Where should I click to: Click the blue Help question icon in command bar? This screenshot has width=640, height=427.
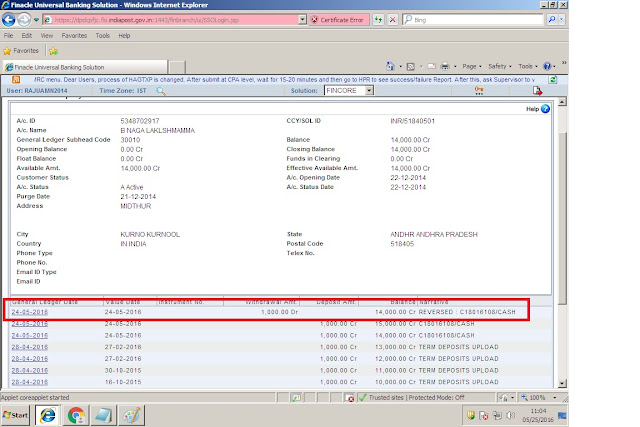click(x=547, y=66)
